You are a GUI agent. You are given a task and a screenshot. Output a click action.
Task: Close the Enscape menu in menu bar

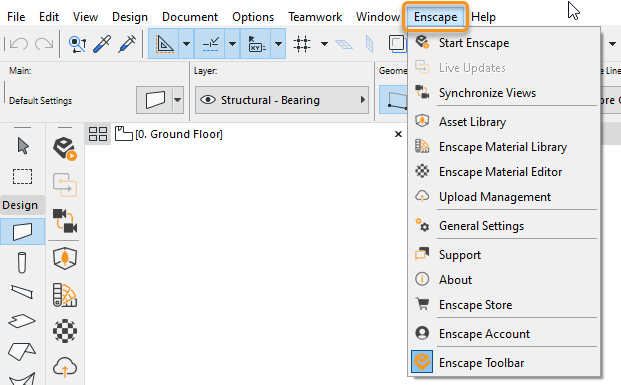point(436,17)
